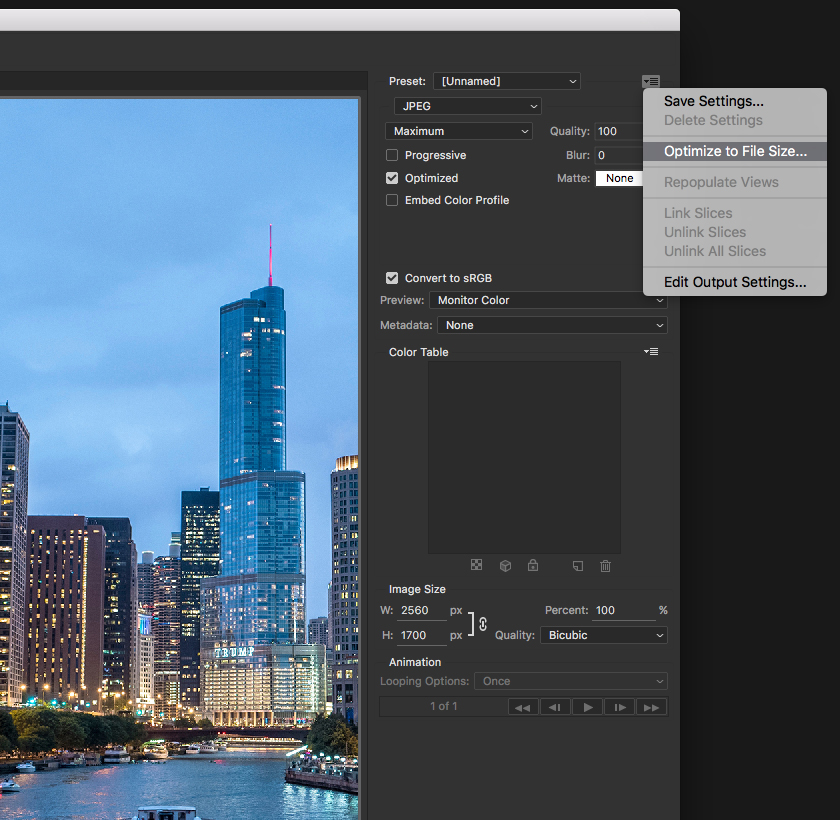Click the web-safe cube icon under color table
840x820 pixels.
[505, 566]
